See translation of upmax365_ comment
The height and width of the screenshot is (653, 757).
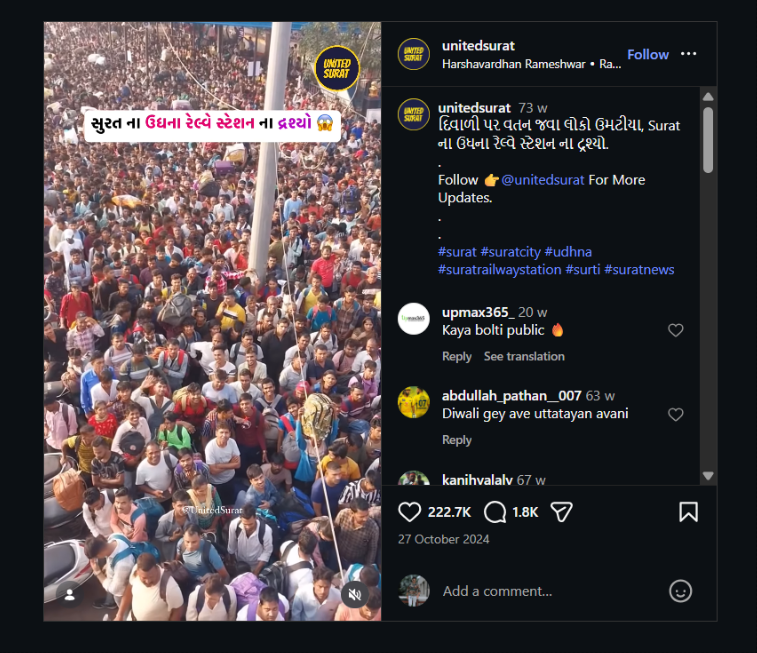coord(524,357)
